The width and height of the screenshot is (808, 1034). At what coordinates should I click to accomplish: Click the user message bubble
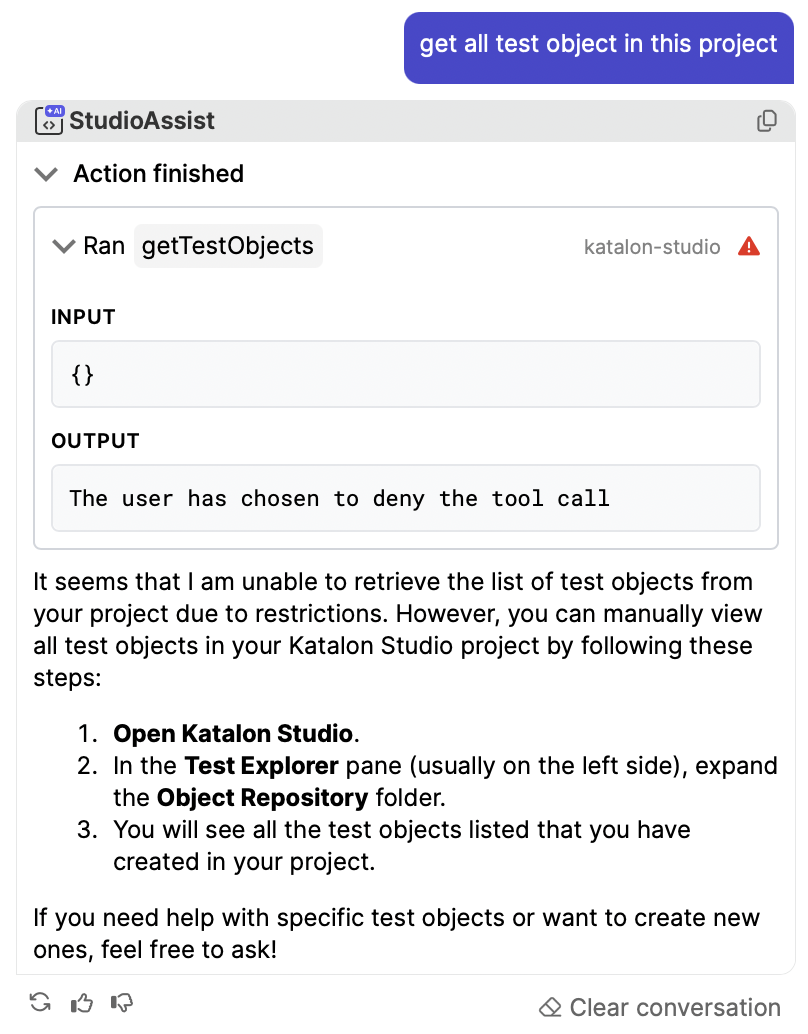click(599, 47)
